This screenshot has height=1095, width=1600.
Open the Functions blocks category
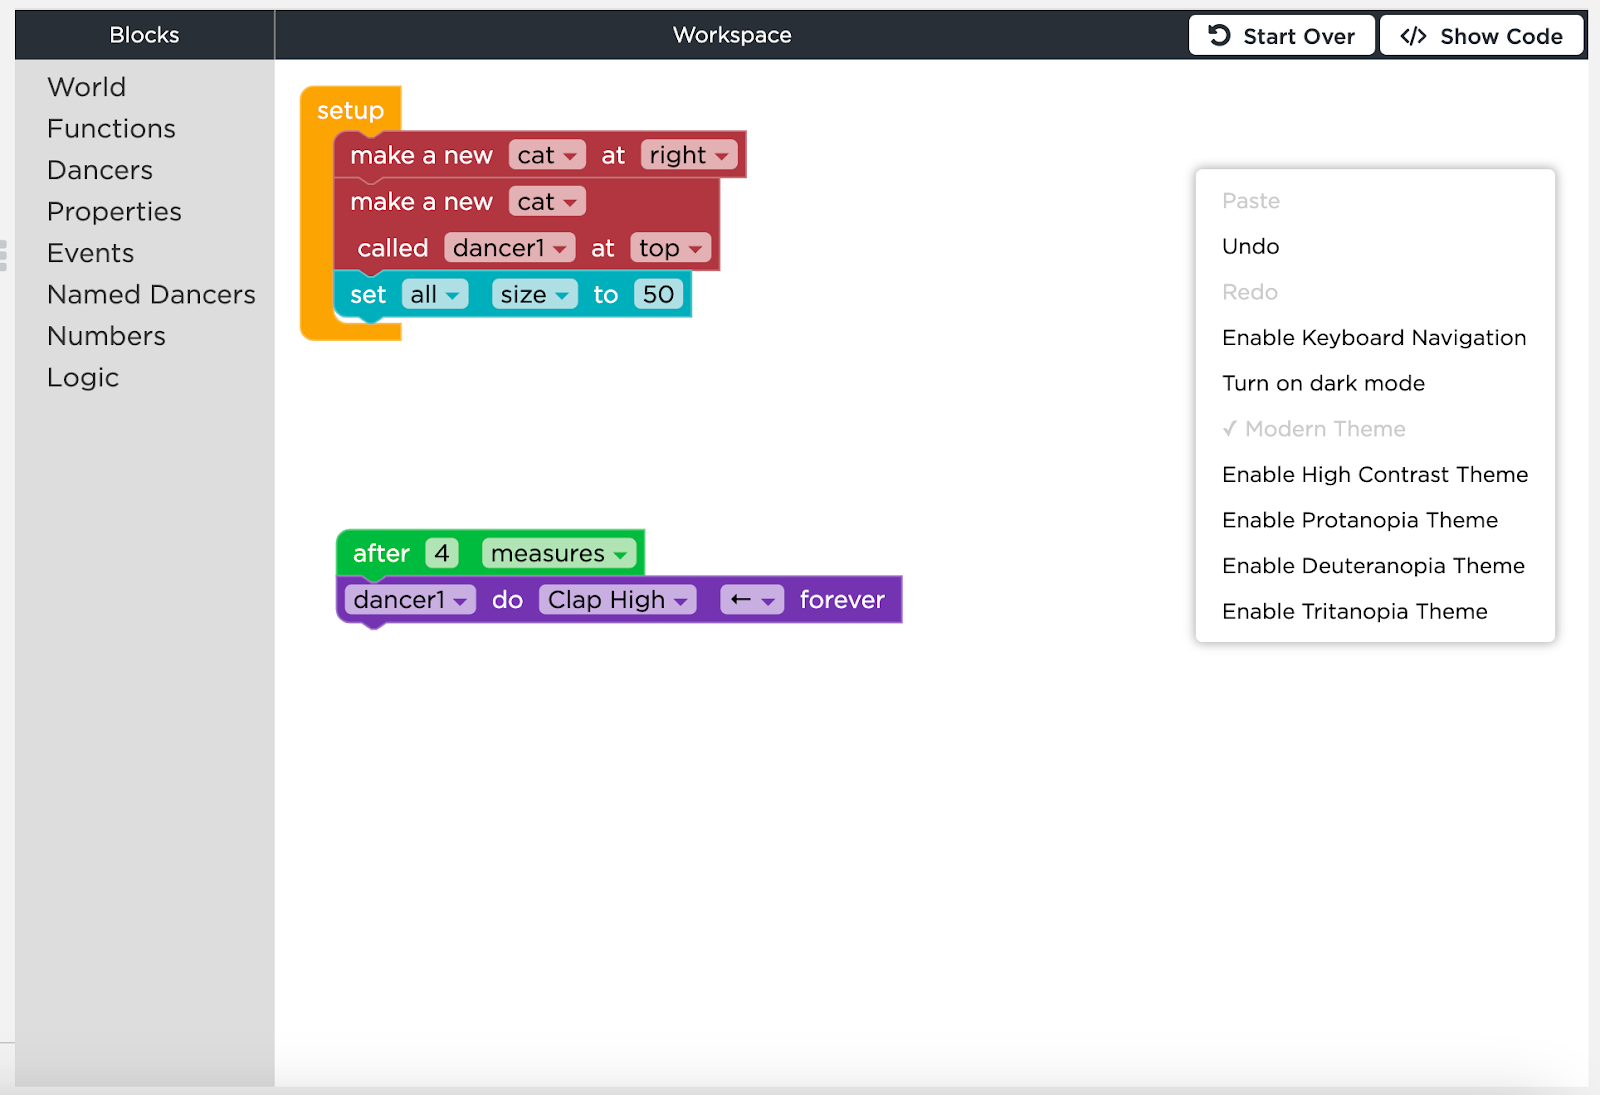pyautogui.click(x=111, y=129)
